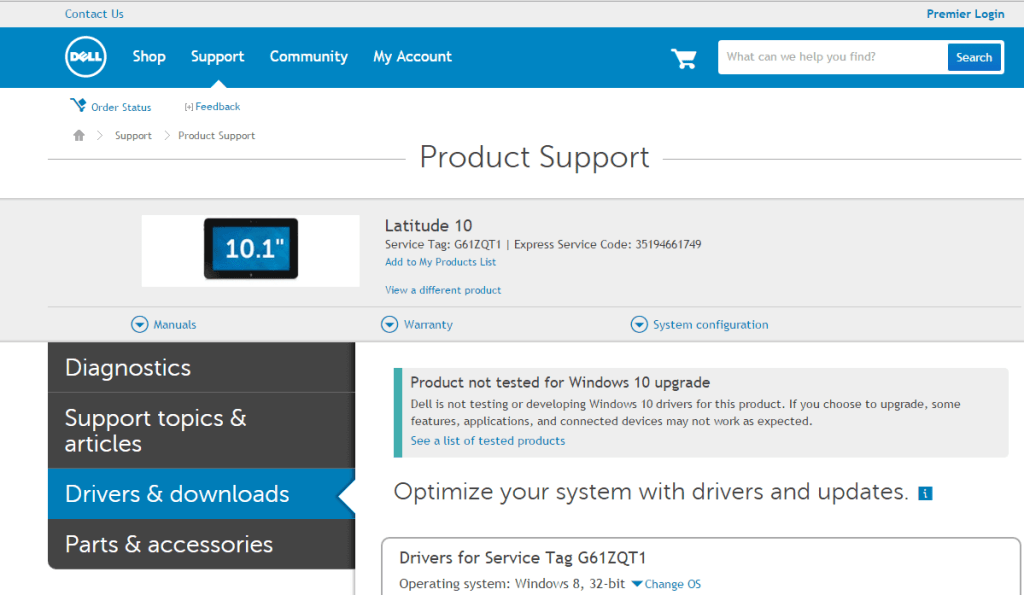The height and width of the screenshot is (595, 1024).
Task: Click the Dell logo icon
Action: coord(85,57)
